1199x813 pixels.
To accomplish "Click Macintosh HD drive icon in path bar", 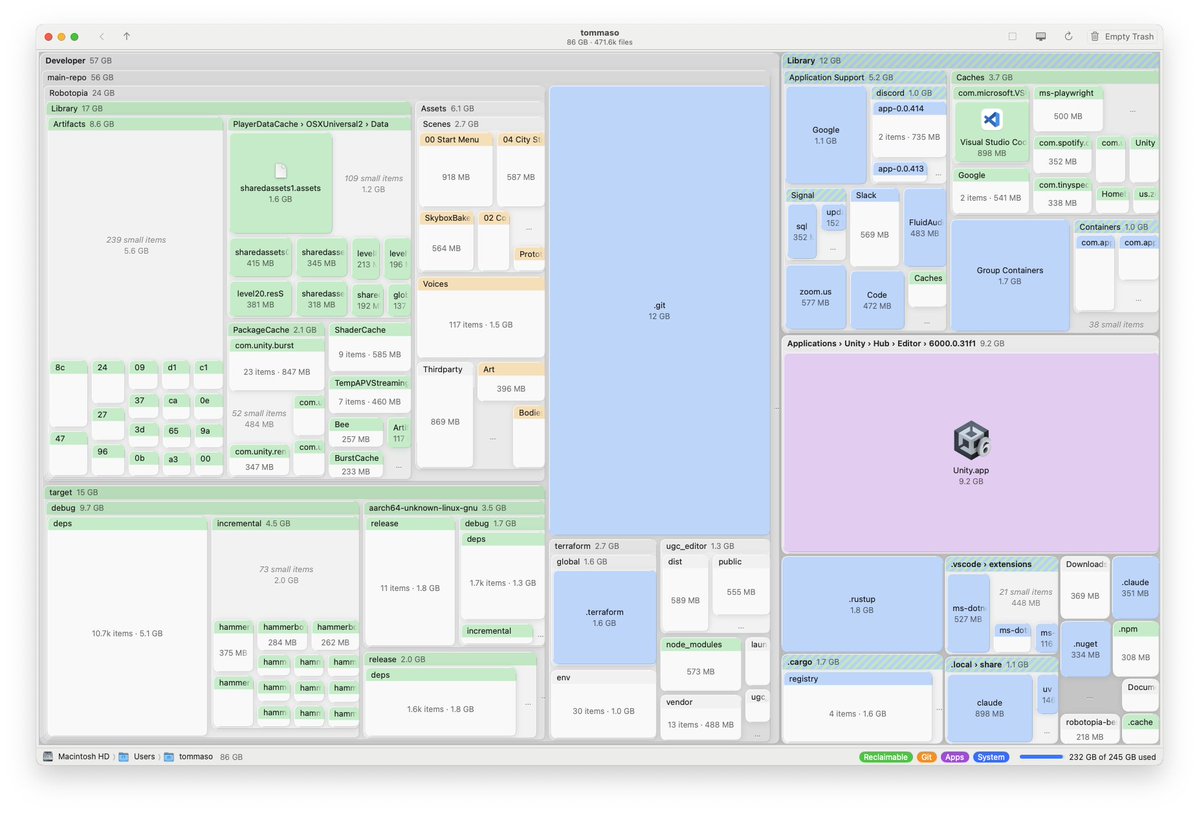I will (x=48, y=756).
